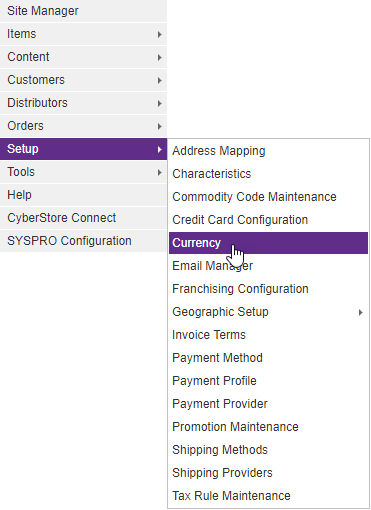Open Email Manager entry

click(268, 266)
